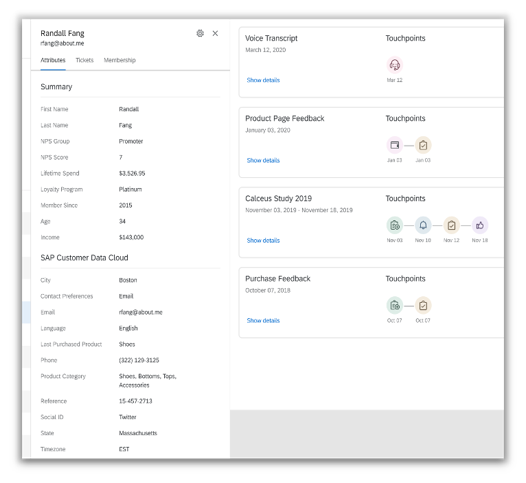
Task: Show details for Calceus Study 2019
Action: coord(263,240)
